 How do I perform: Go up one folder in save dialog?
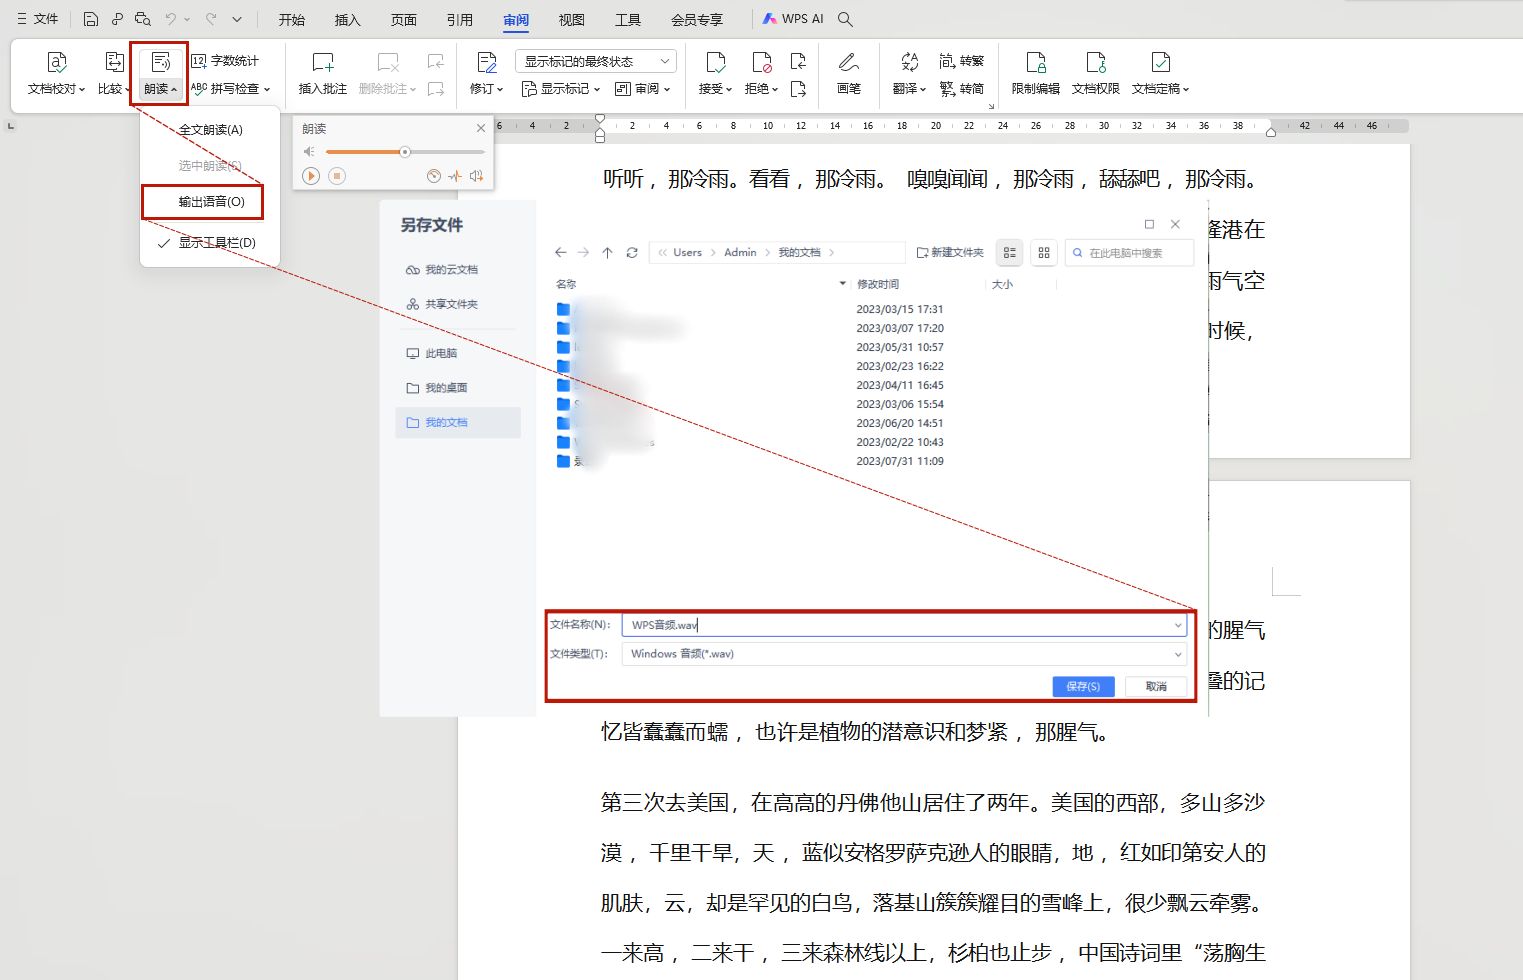pyautogui.click(x=607, y=253)
